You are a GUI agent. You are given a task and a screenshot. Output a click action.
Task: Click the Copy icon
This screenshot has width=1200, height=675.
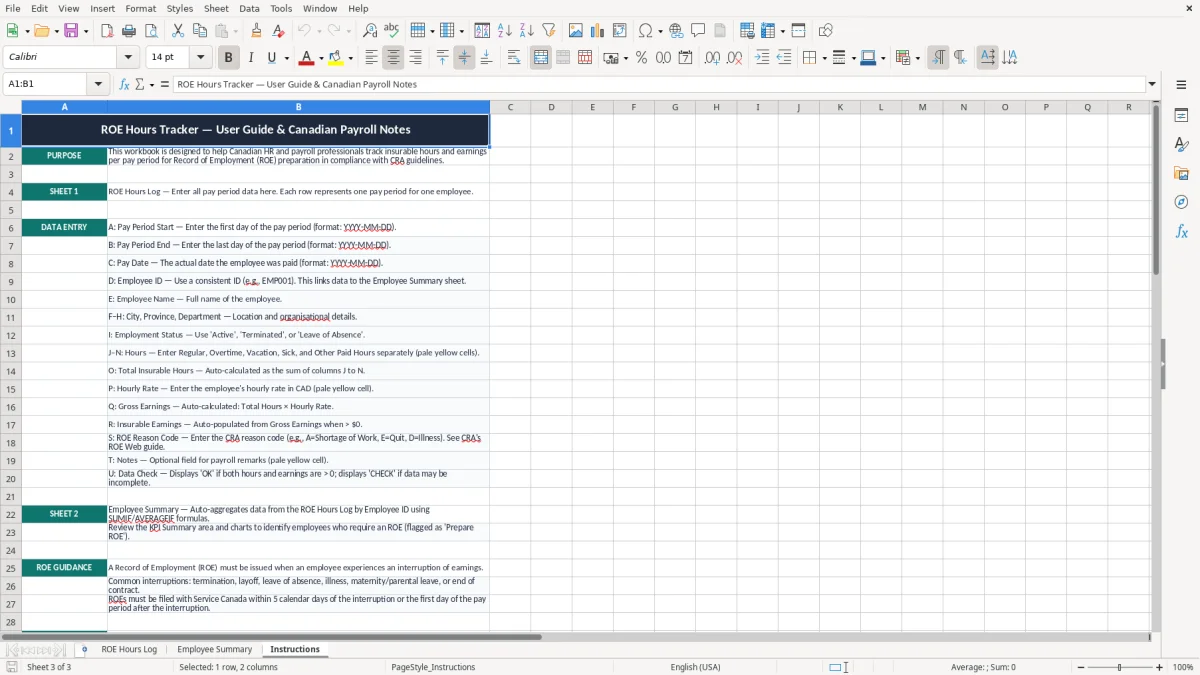click(x=199, y=31)
